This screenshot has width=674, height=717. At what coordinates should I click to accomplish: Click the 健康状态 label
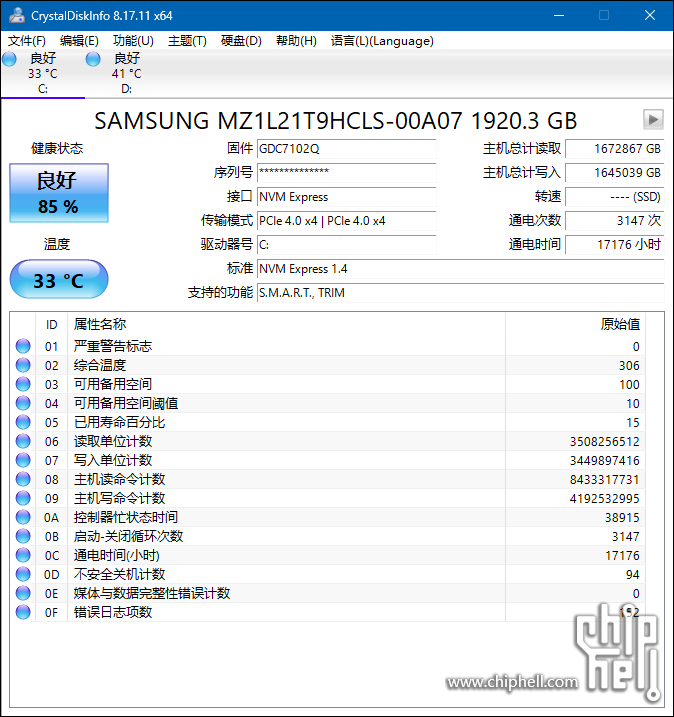[x=57, y=148]
